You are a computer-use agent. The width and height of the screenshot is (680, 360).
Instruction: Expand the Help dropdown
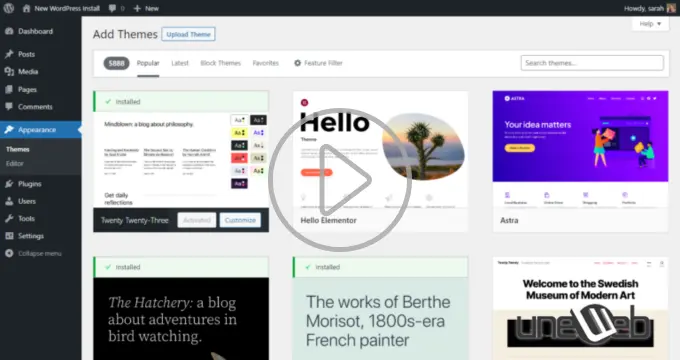point(650,24)
